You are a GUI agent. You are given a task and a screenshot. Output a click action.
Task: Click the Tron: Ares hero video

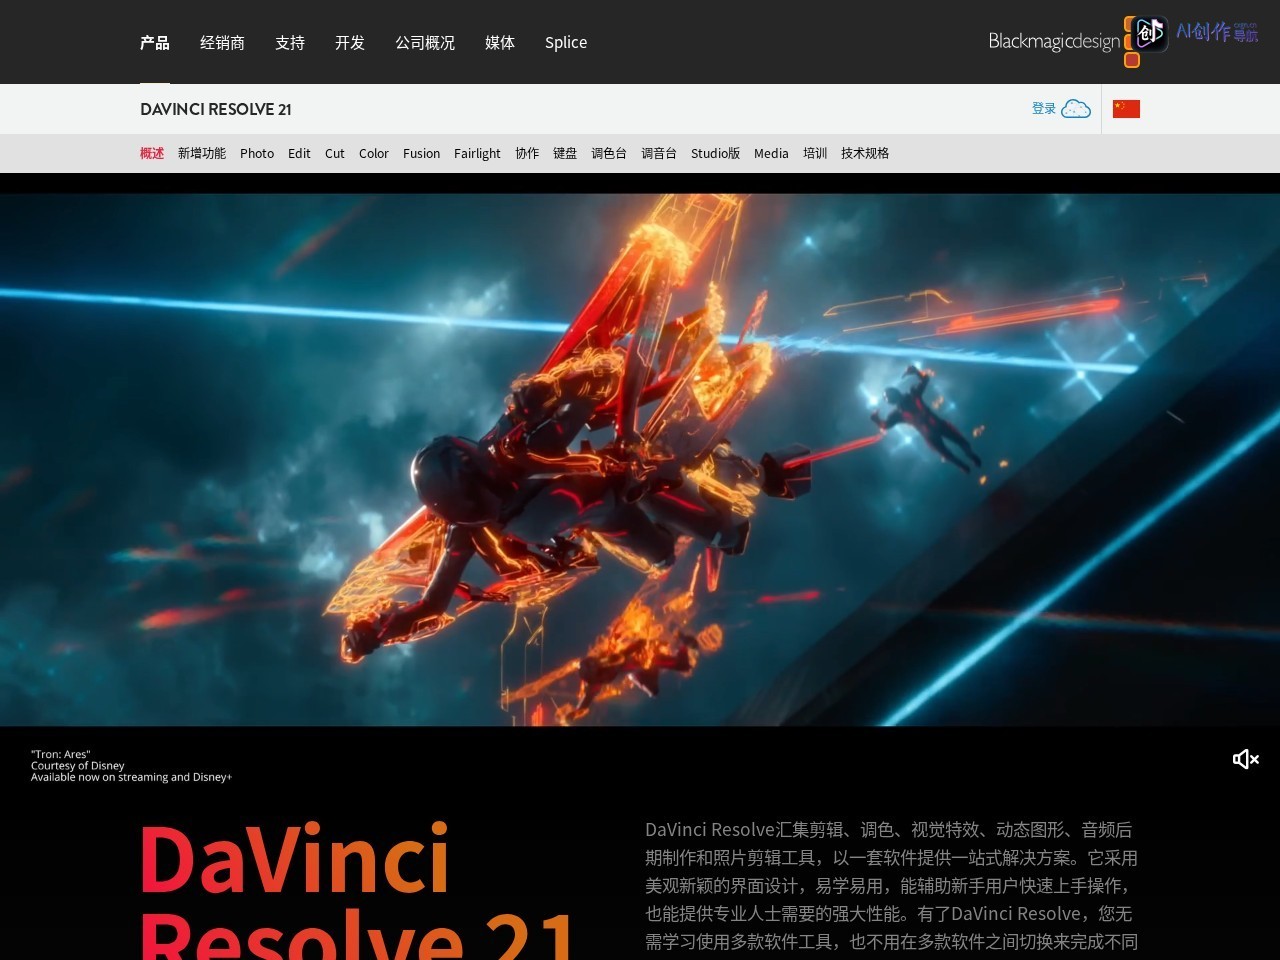[x=640, y=459]
